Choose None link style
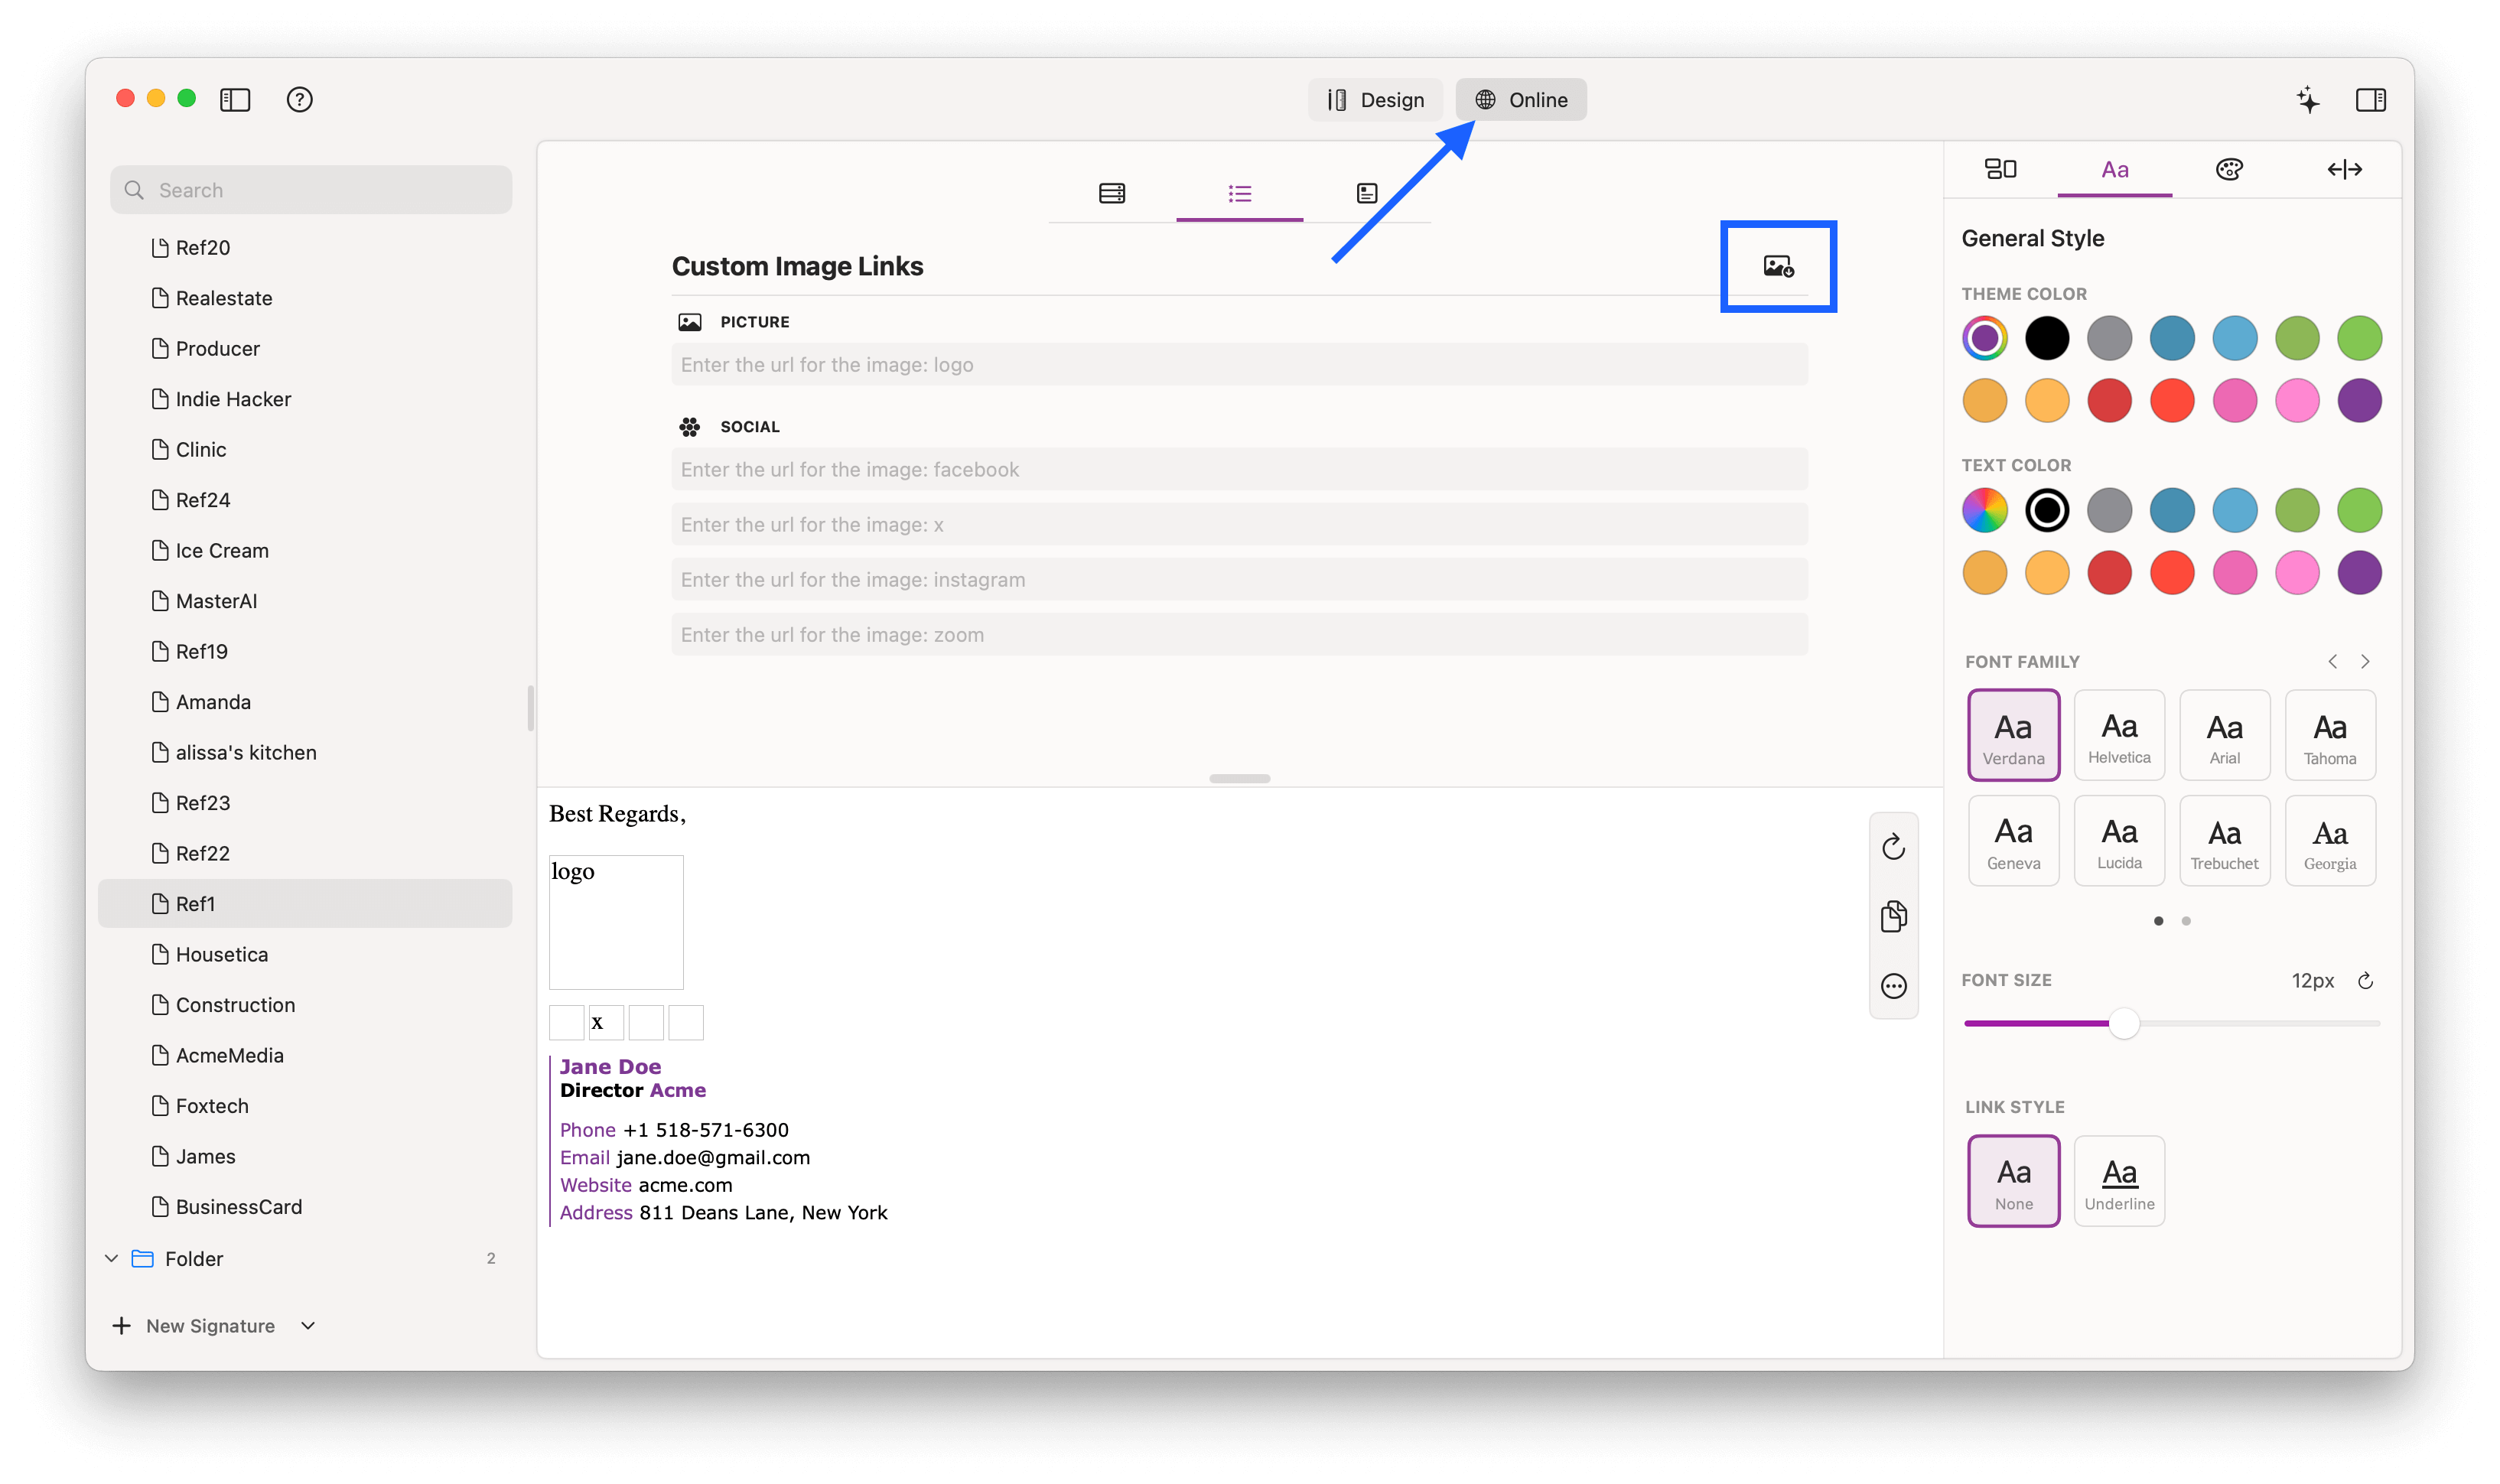Viewport: 2500px width, 1484px height. point(2013,1180)
